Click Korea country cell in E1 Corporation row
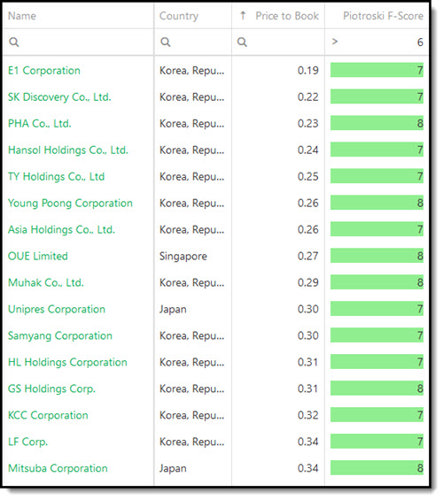The height and width of the screenshot is (500, 442). pos(192,70)
